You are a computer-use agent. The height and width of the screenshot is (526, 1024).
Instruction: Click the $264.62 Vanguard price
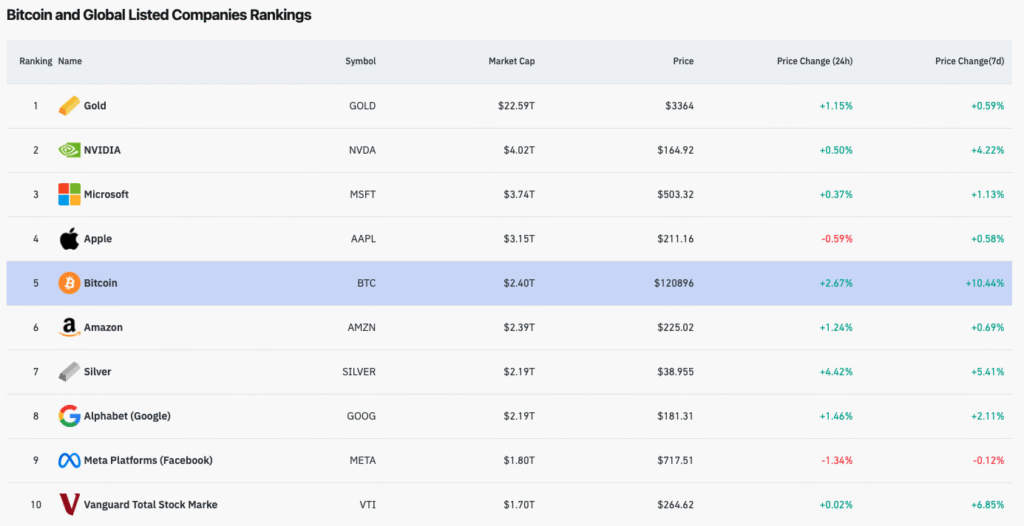click(676, 504)
